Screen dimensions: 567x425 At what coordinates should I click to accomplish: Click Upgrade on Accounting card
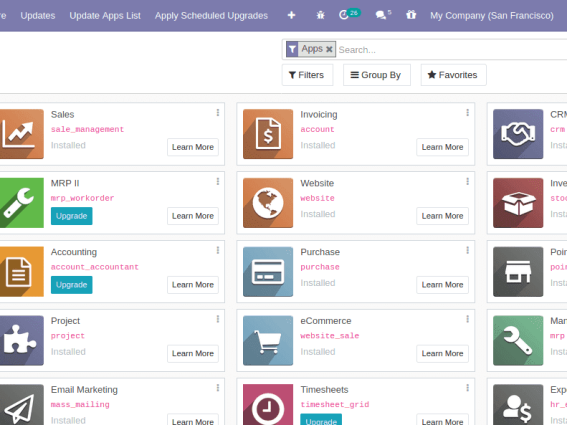point(72,285)
